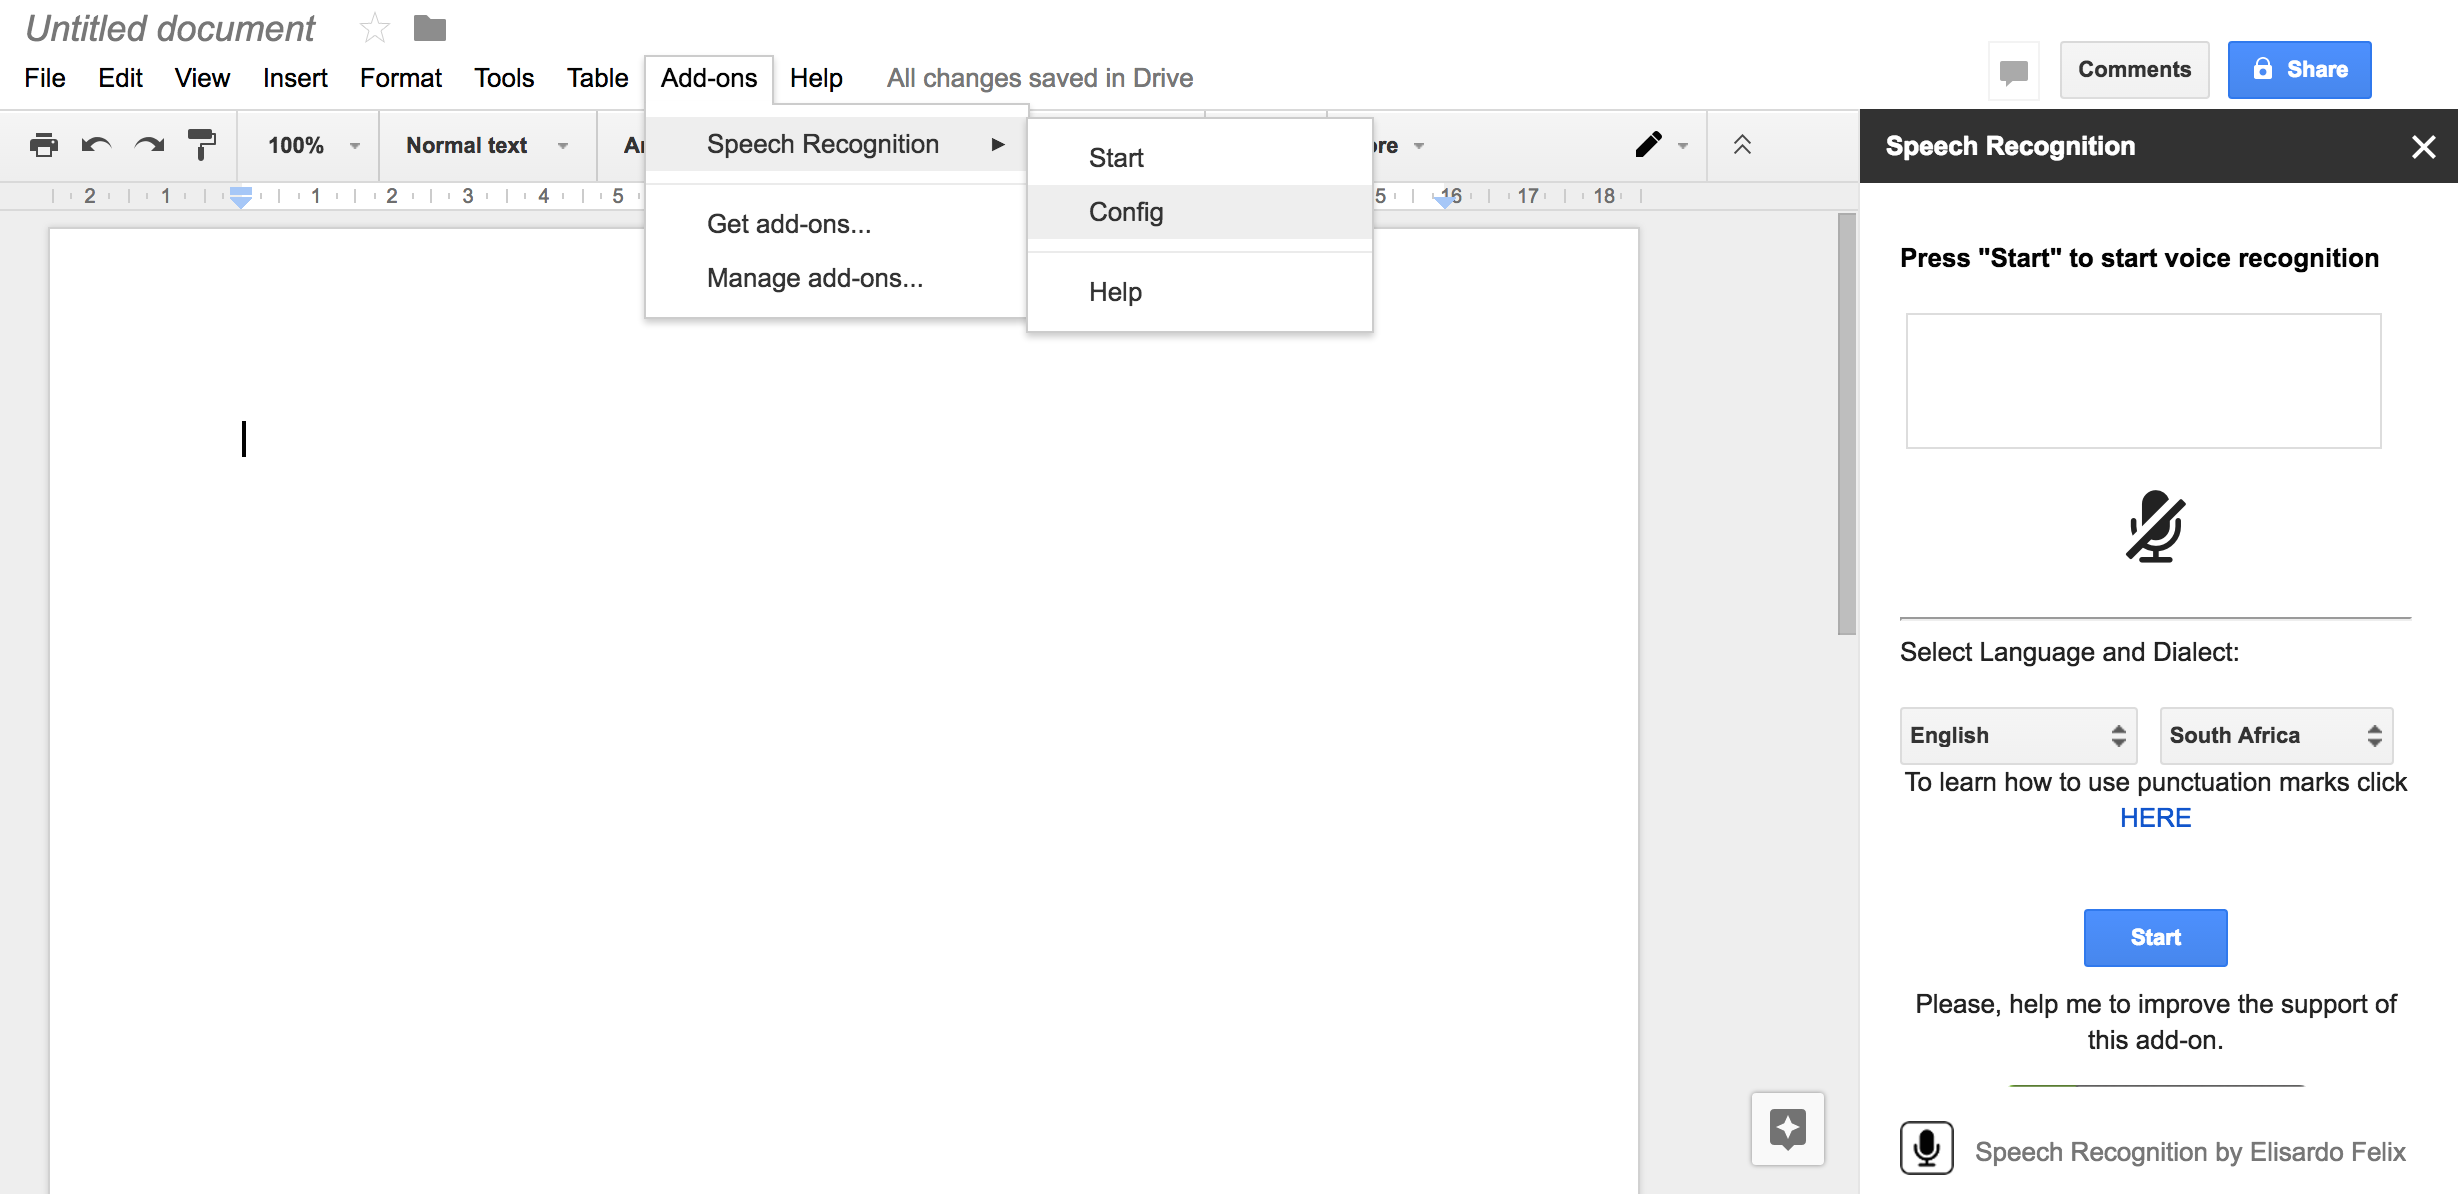Image resolution: width=2458 pixels, height=1194 pixels.
Task: Select the paint format roller icon
Action: (x=201, y=145)
